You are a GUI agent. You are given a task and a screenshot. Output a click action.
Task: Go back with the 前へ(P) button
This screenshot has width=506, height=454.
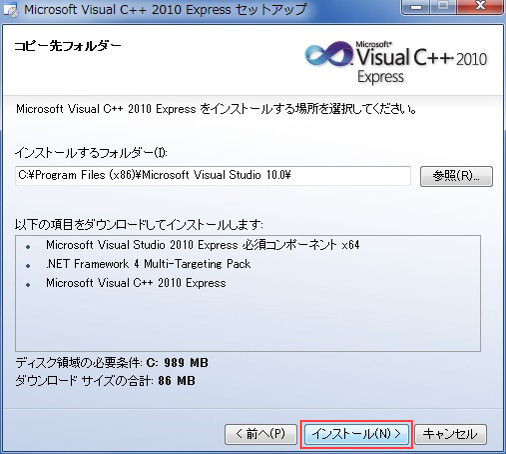(261, 434)
